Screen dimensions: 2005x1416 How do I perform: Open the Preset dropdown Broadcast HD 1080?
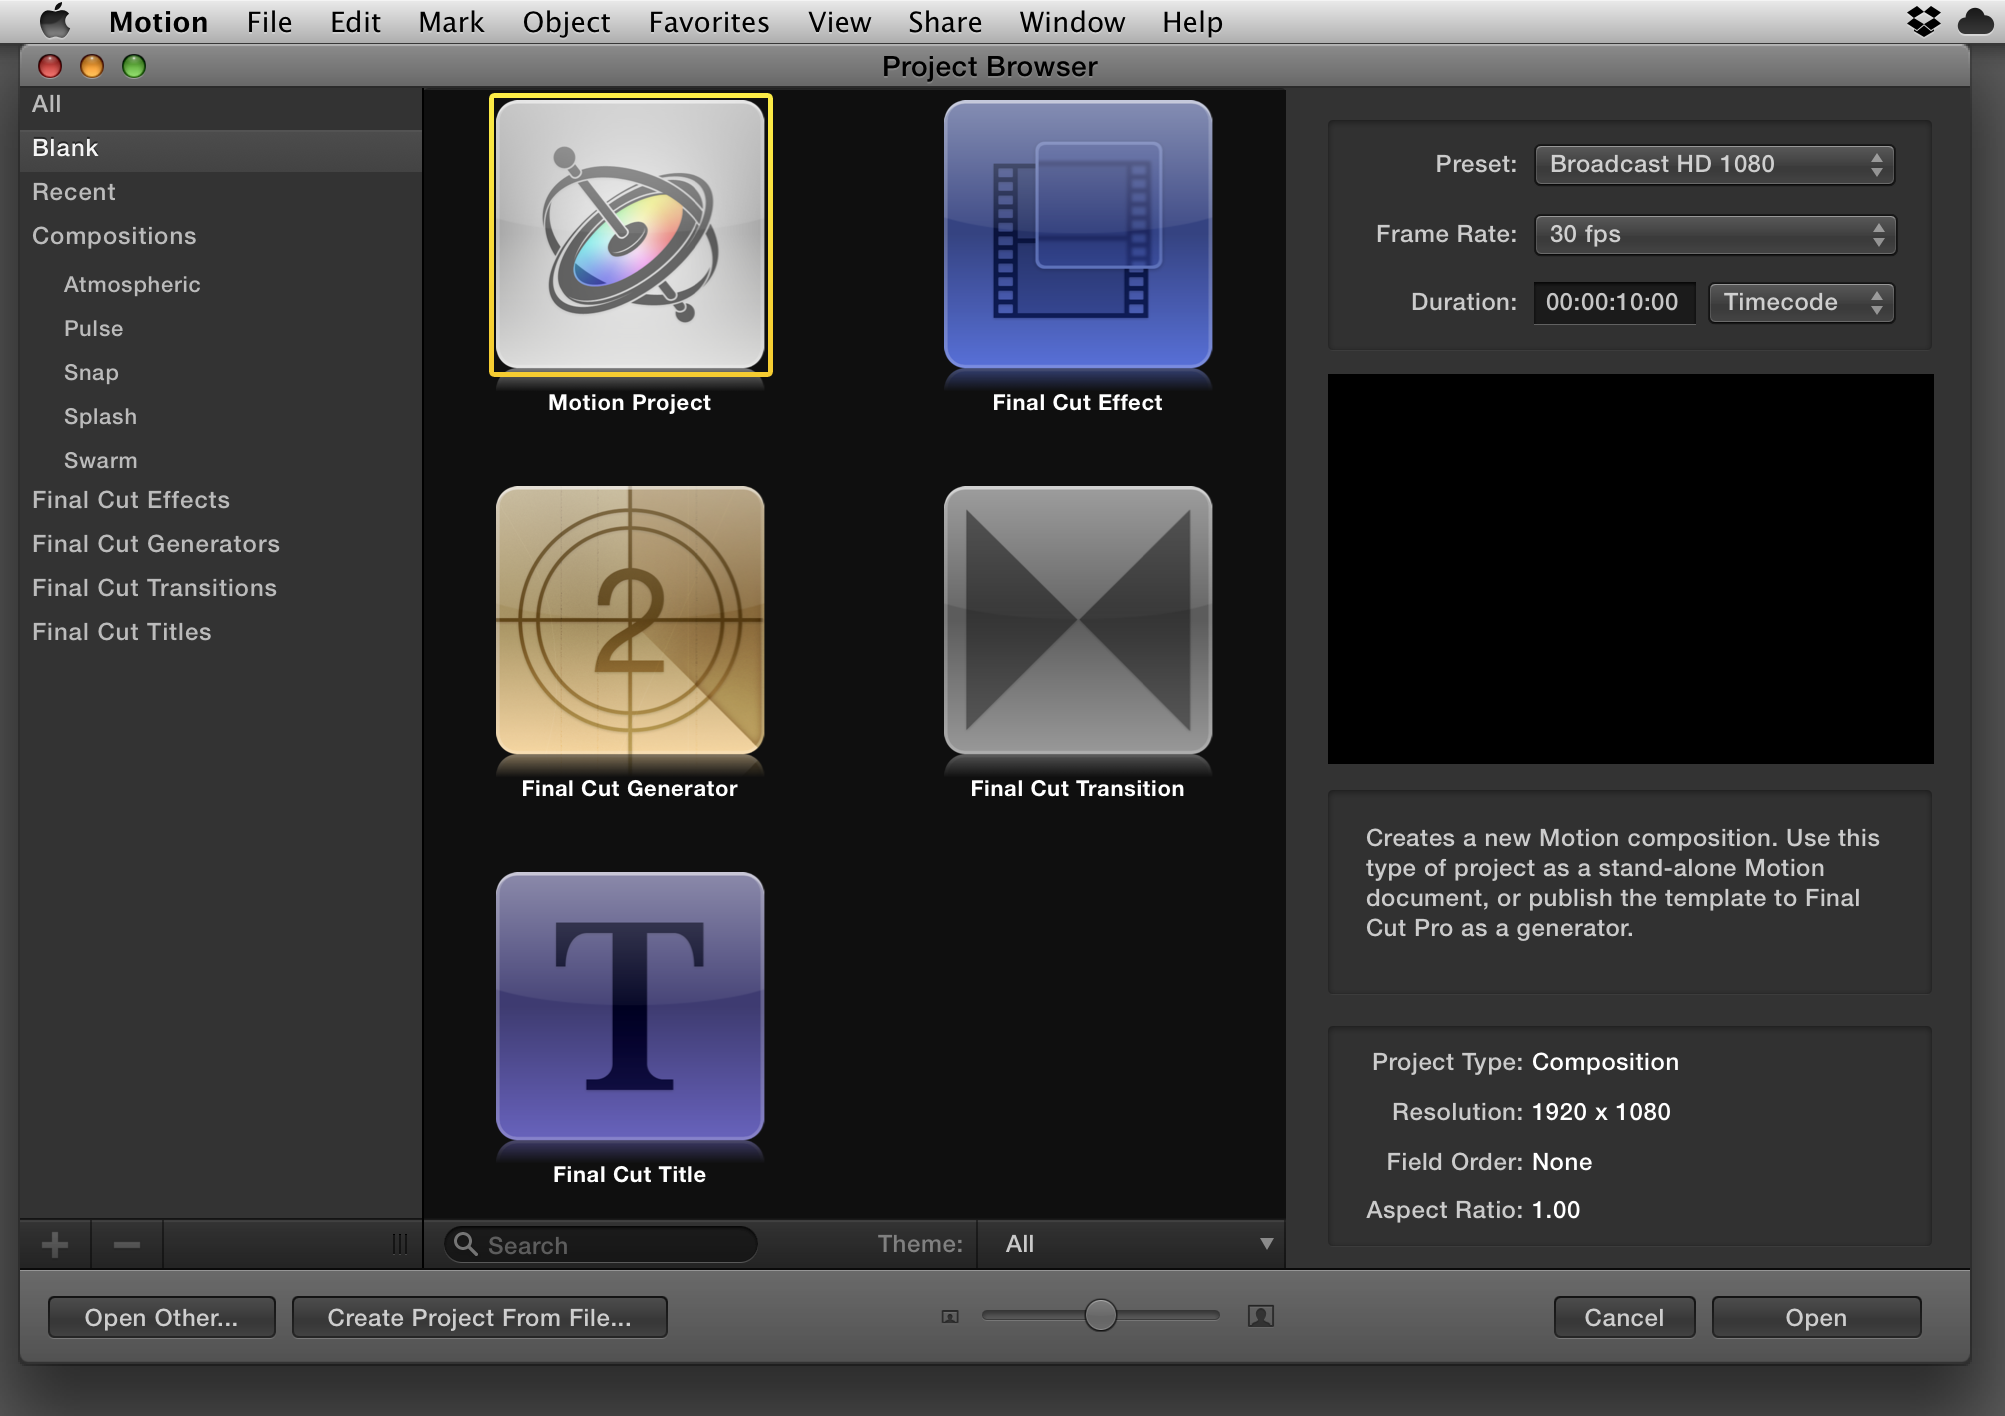pos(1714,164)
